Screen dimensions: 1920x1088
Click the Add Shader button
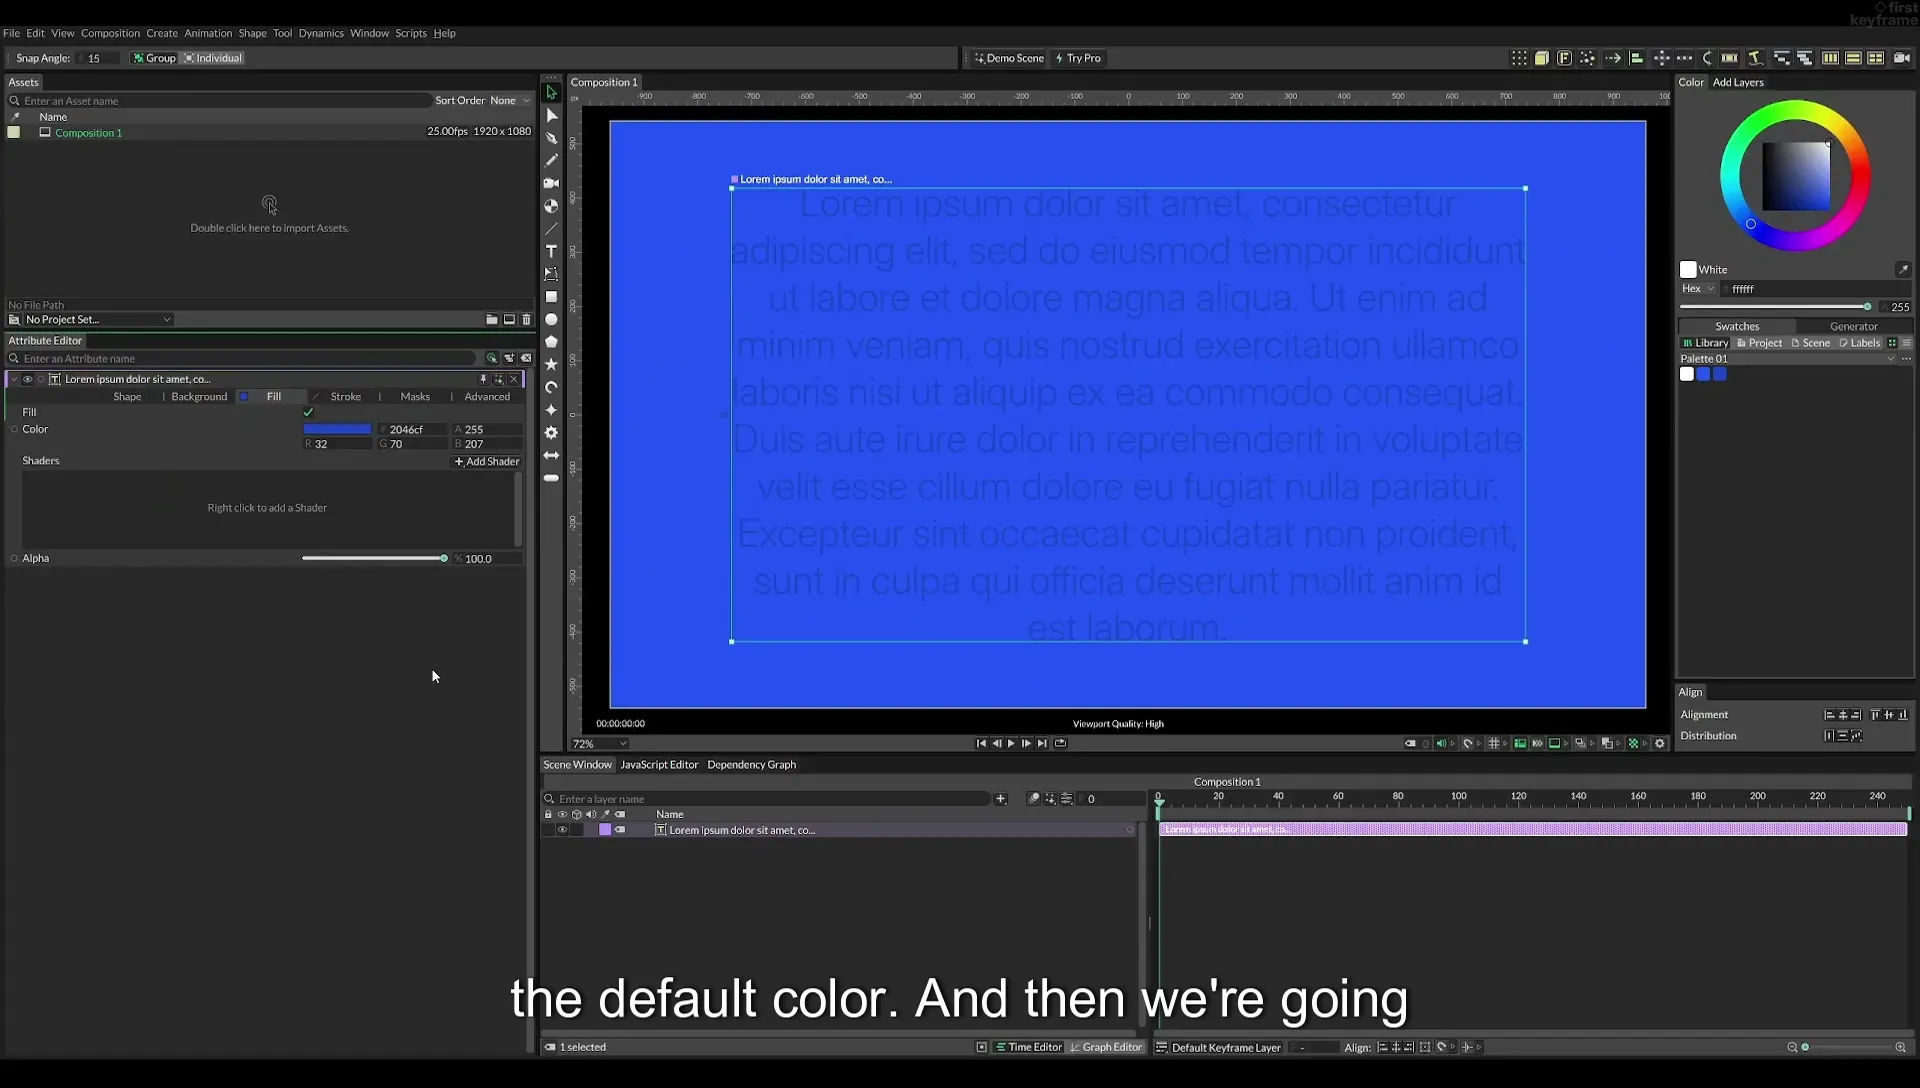tap(487, 462)
